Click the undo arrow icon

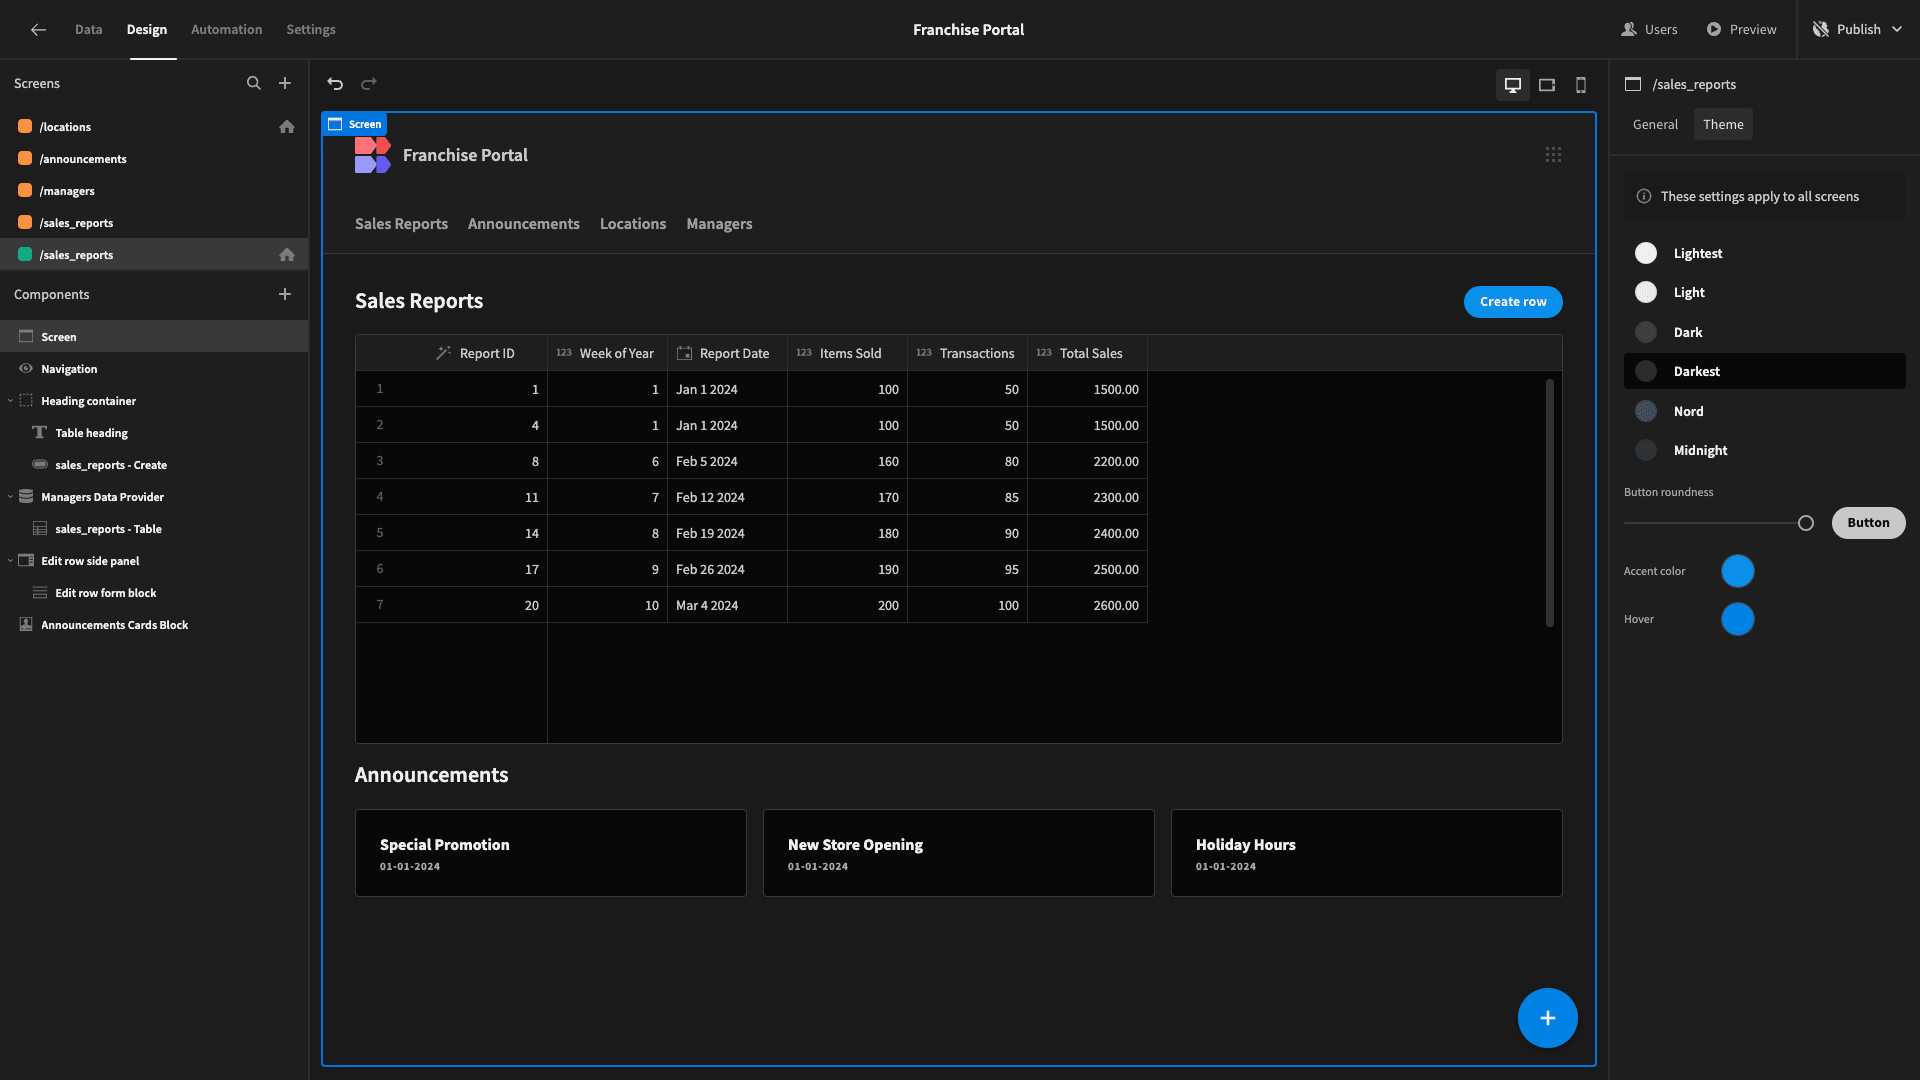click(x=335, y=84)
